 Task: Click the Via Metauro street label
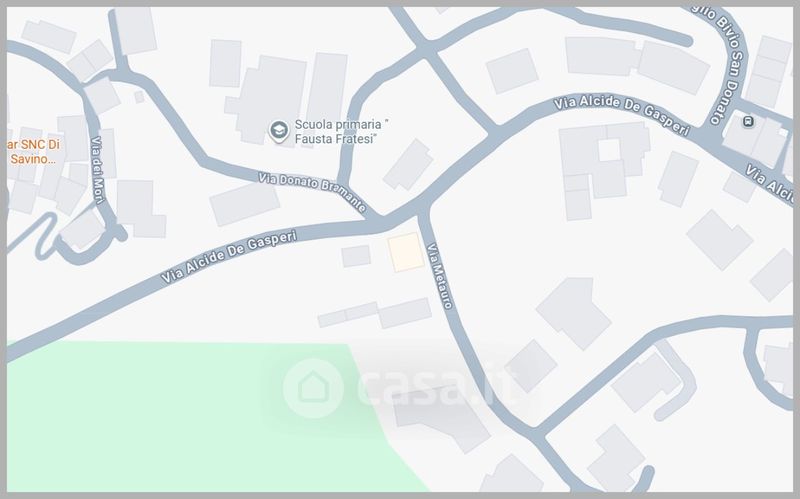tap(439, 276)
